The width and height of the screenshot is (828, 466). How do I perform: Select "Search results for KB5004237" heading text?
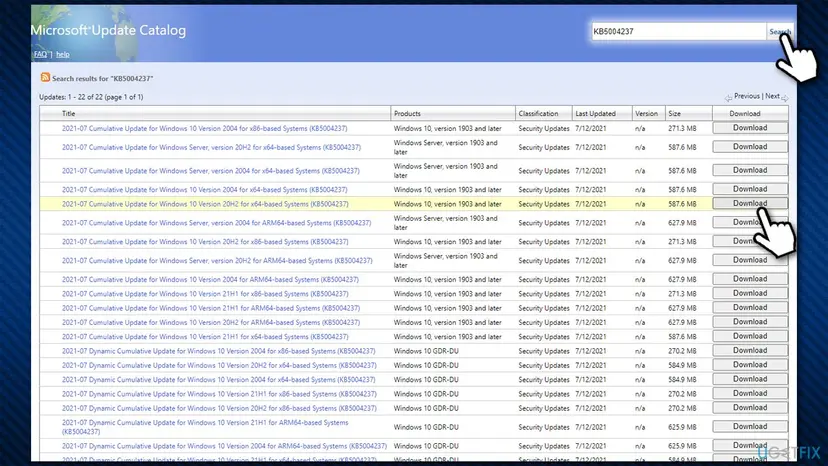[102, 78]
